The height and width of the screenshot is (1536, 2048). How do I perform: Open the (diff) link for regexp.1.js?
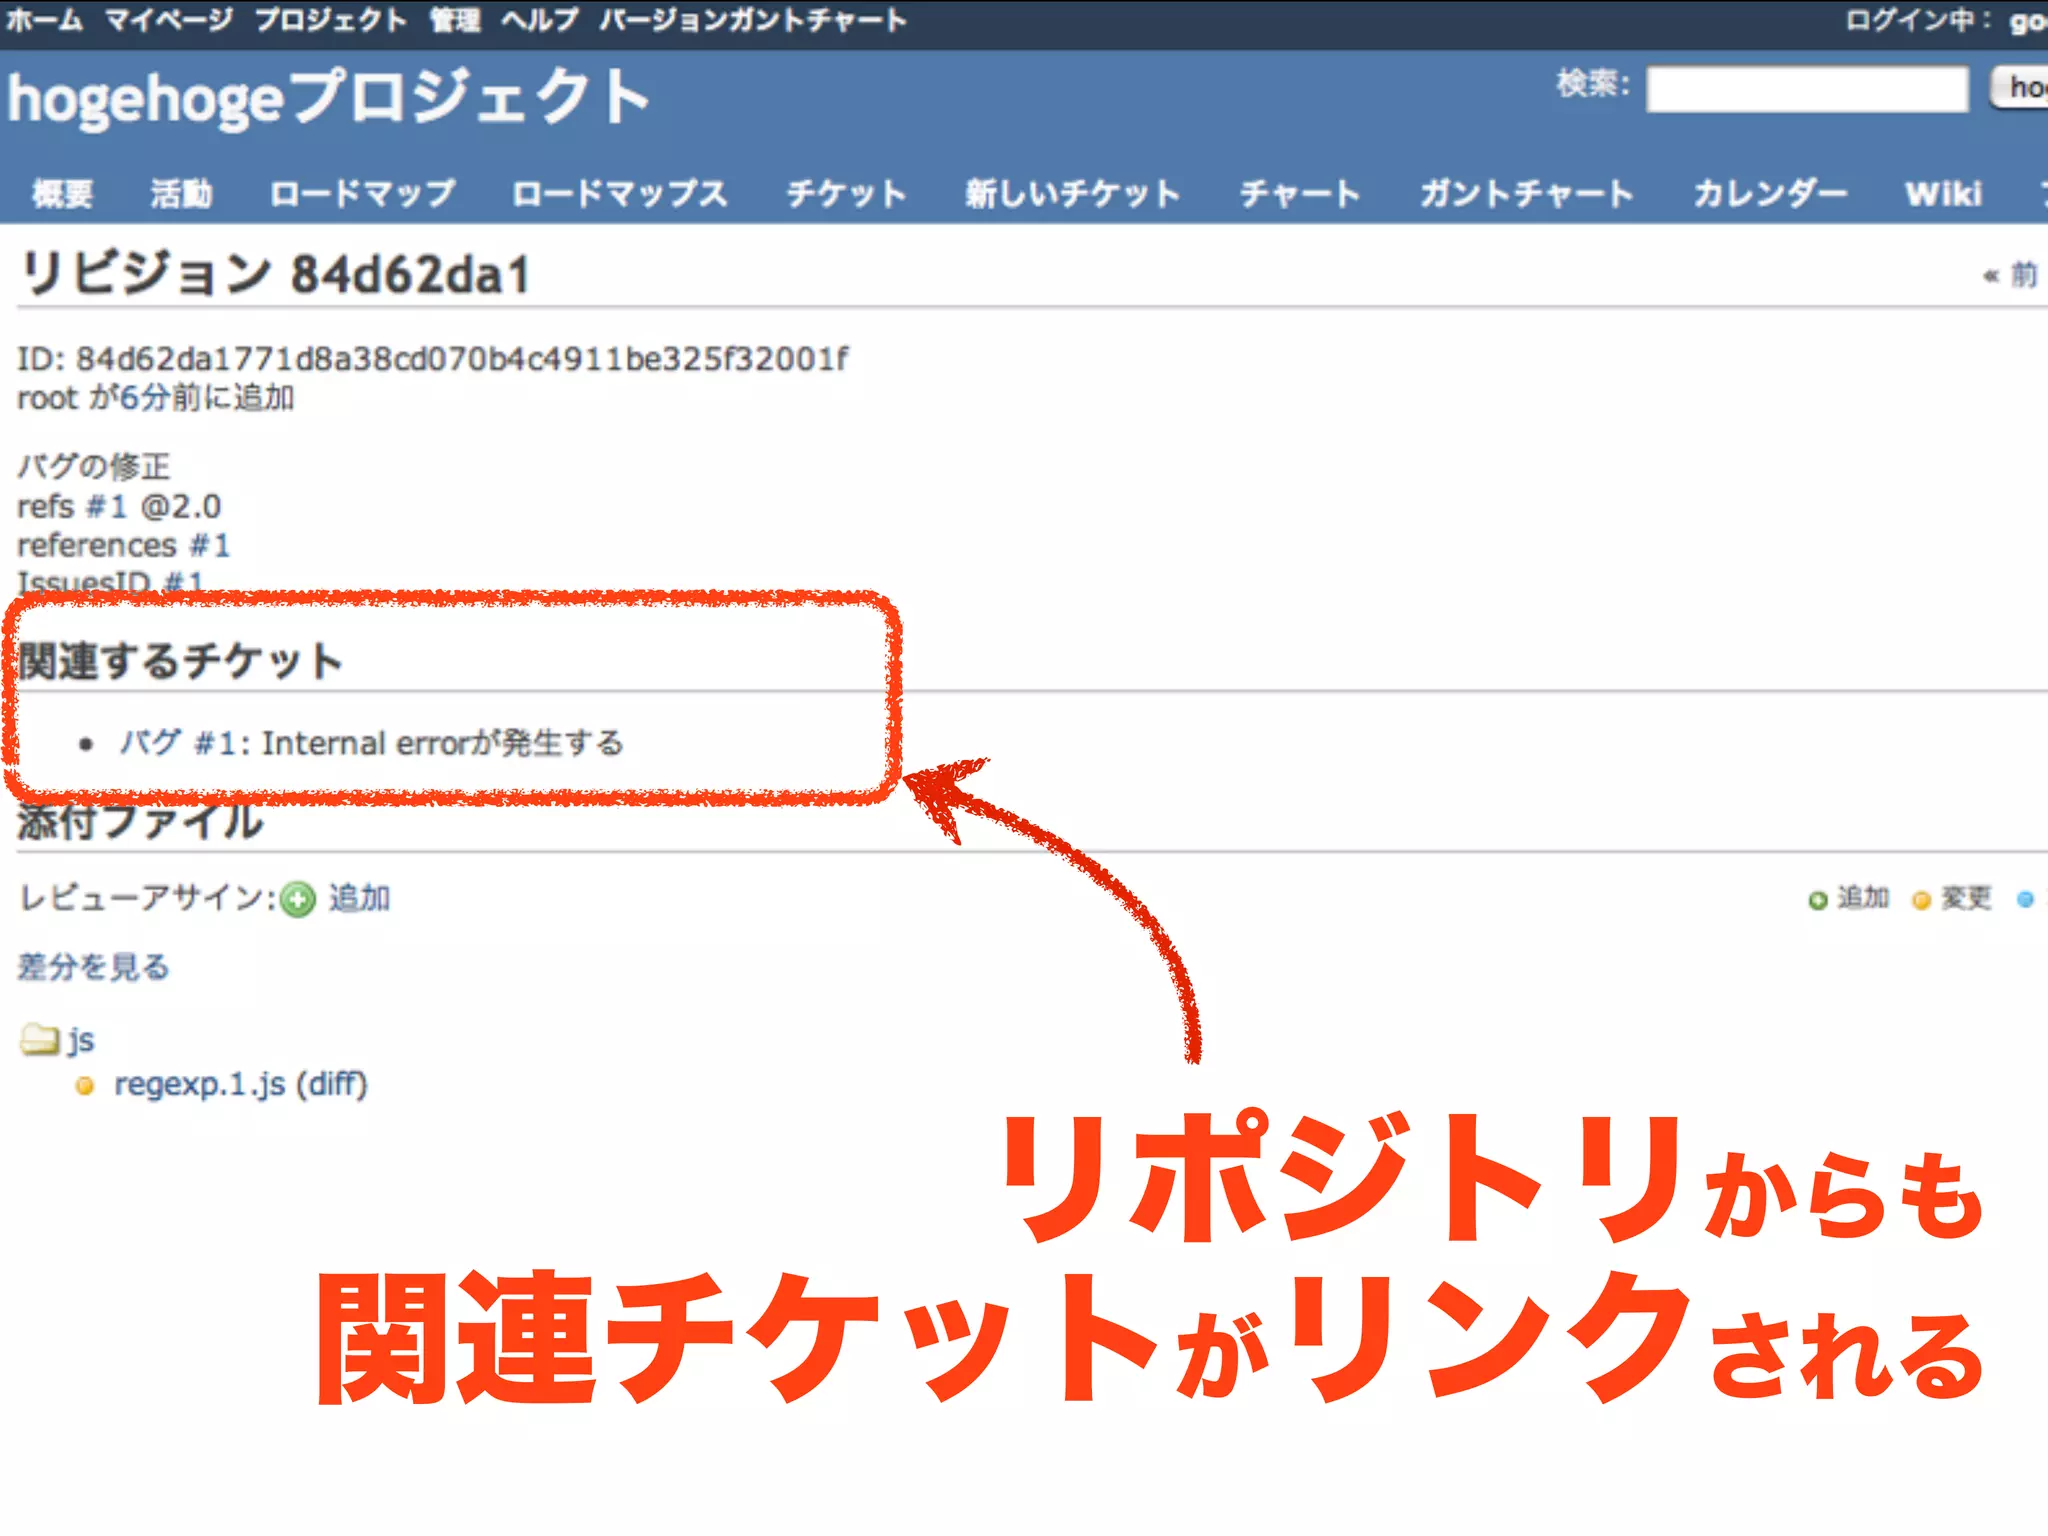click(332, 1084)
